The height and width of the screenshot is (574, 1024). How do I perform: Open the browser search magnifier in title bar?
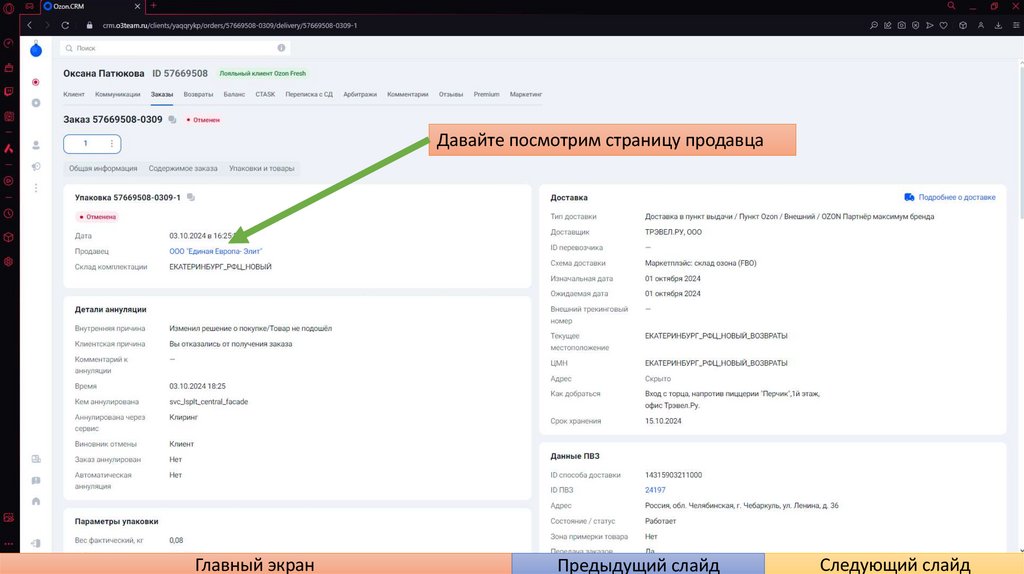click(x=952, y=6)
